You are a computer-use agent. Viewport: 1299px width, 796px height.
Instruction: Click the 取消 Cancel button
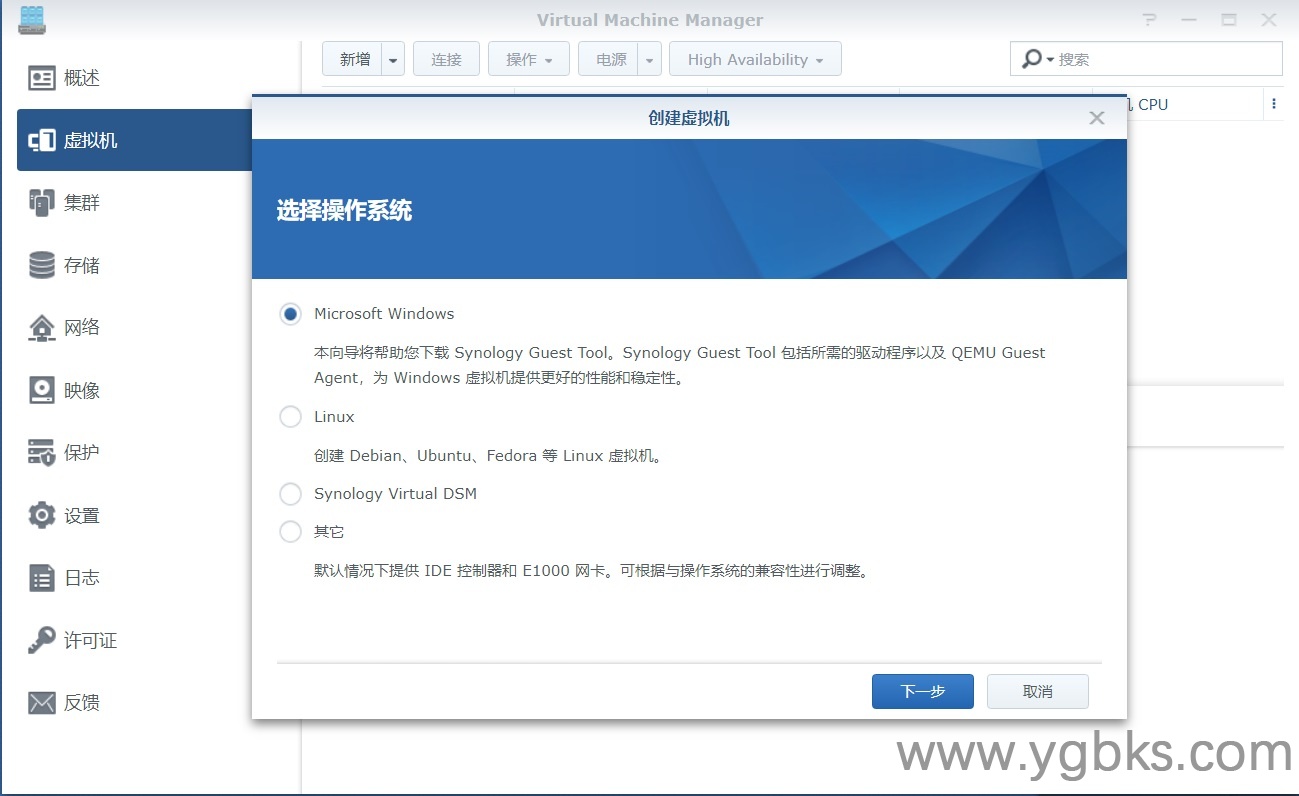[x=1038, y=691]
